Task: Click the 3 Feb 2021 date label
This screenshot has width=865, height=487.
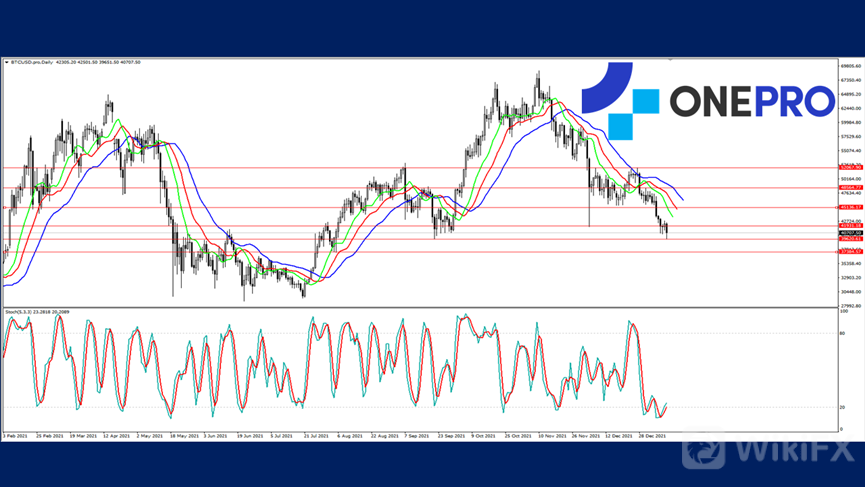Action: (15, 436)
